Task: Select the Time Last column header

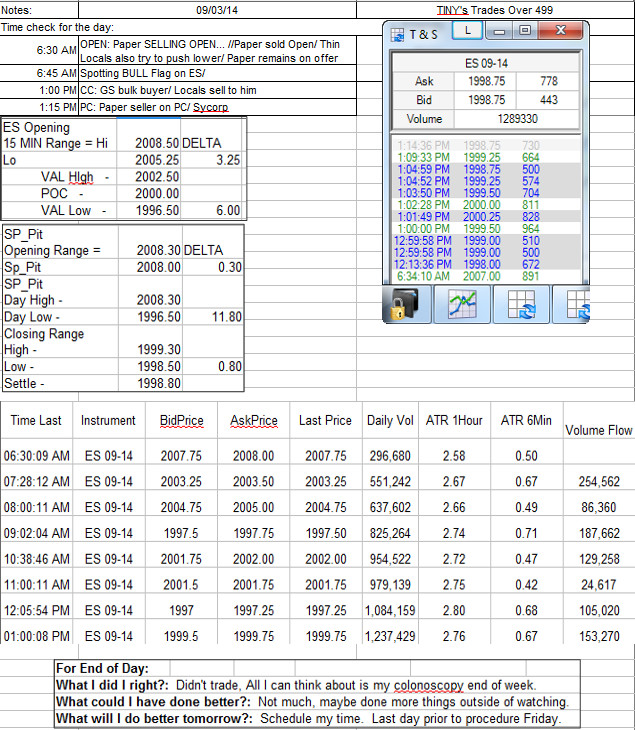Action: click(36, 420)
